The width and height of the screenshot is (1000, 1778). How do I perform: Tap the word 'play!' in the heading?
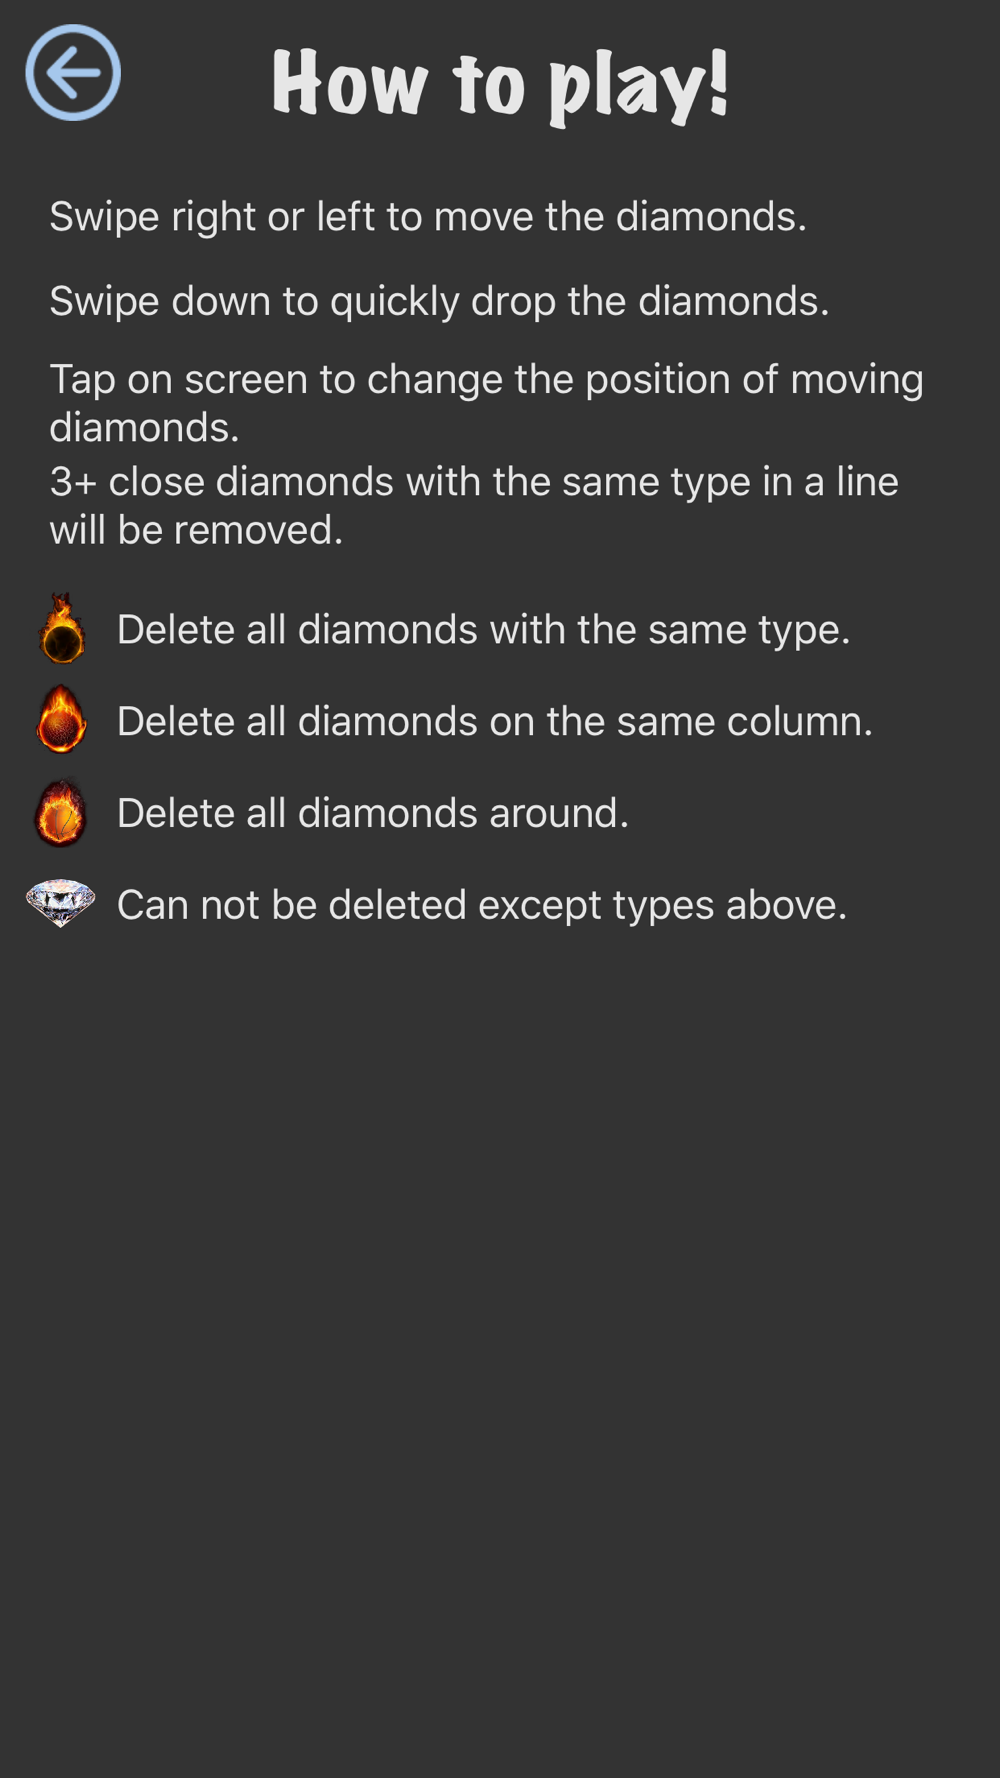coord(639,86)
